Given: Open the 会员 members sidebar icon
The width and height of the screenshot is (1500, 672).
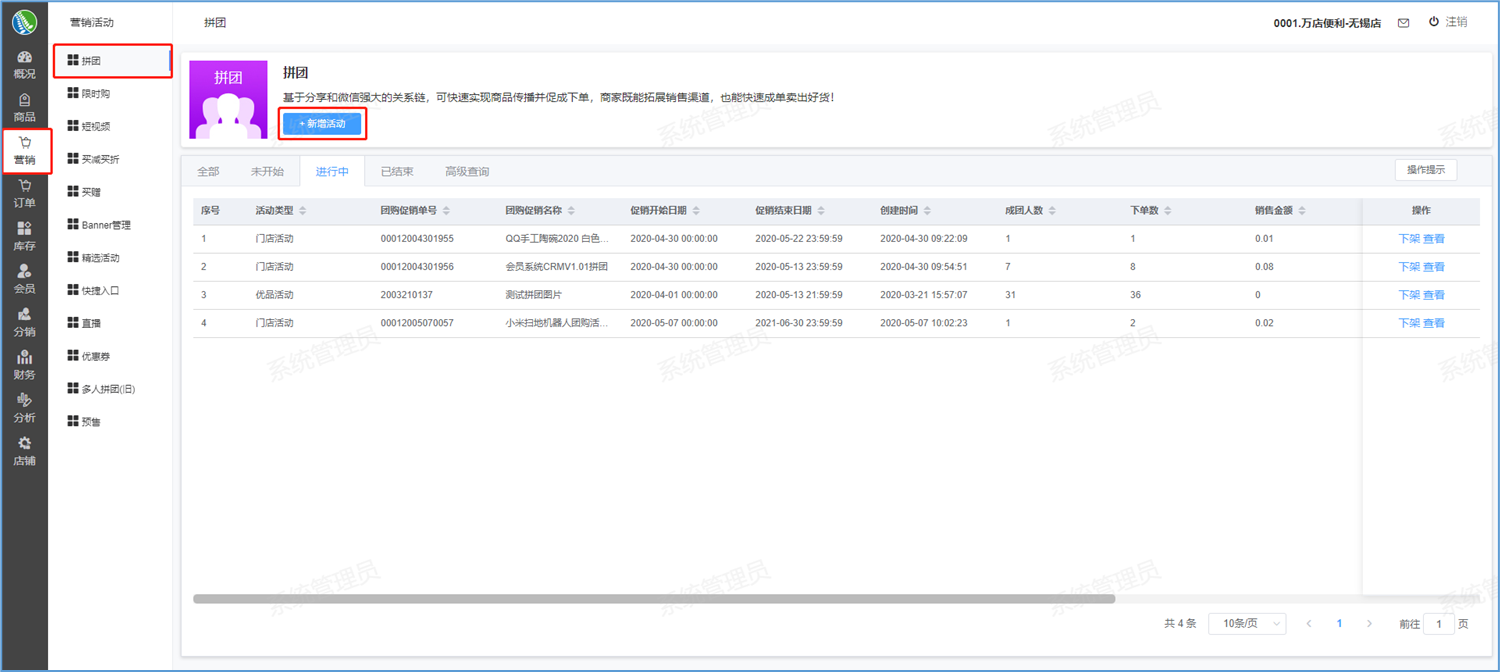Looking at the screenshot, I should tap(24, 279).
